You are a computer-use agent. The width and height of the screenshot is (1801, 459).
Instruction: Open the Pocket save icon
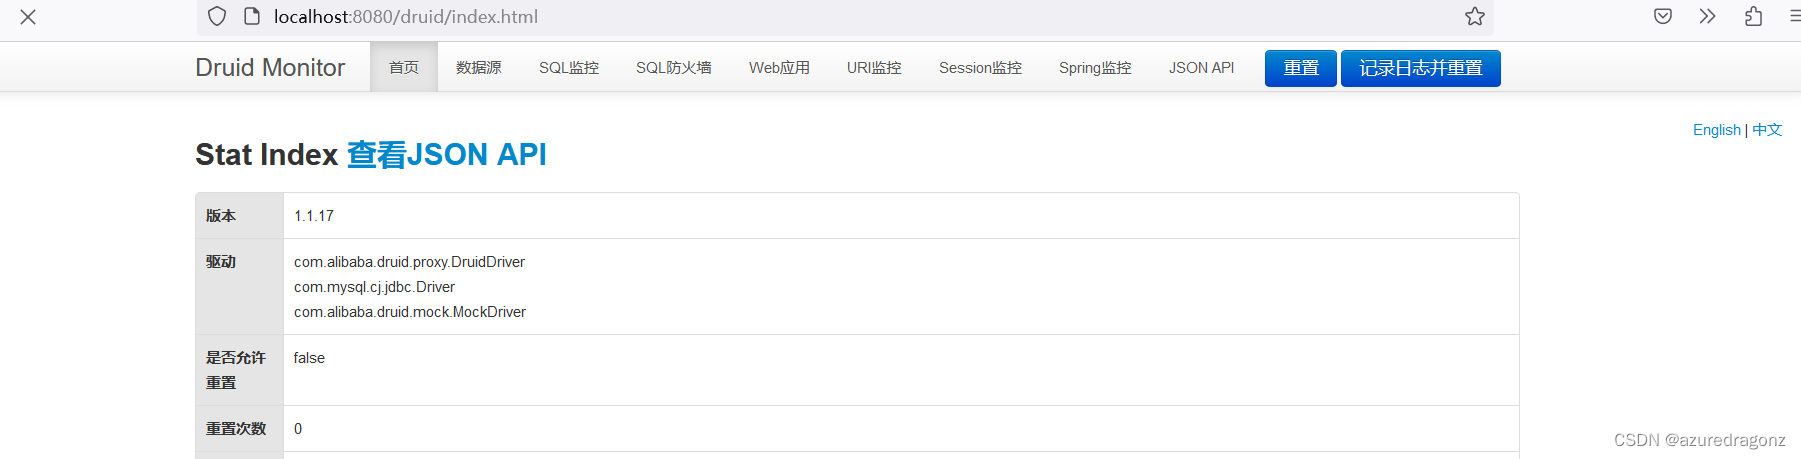coord(1663,16)
